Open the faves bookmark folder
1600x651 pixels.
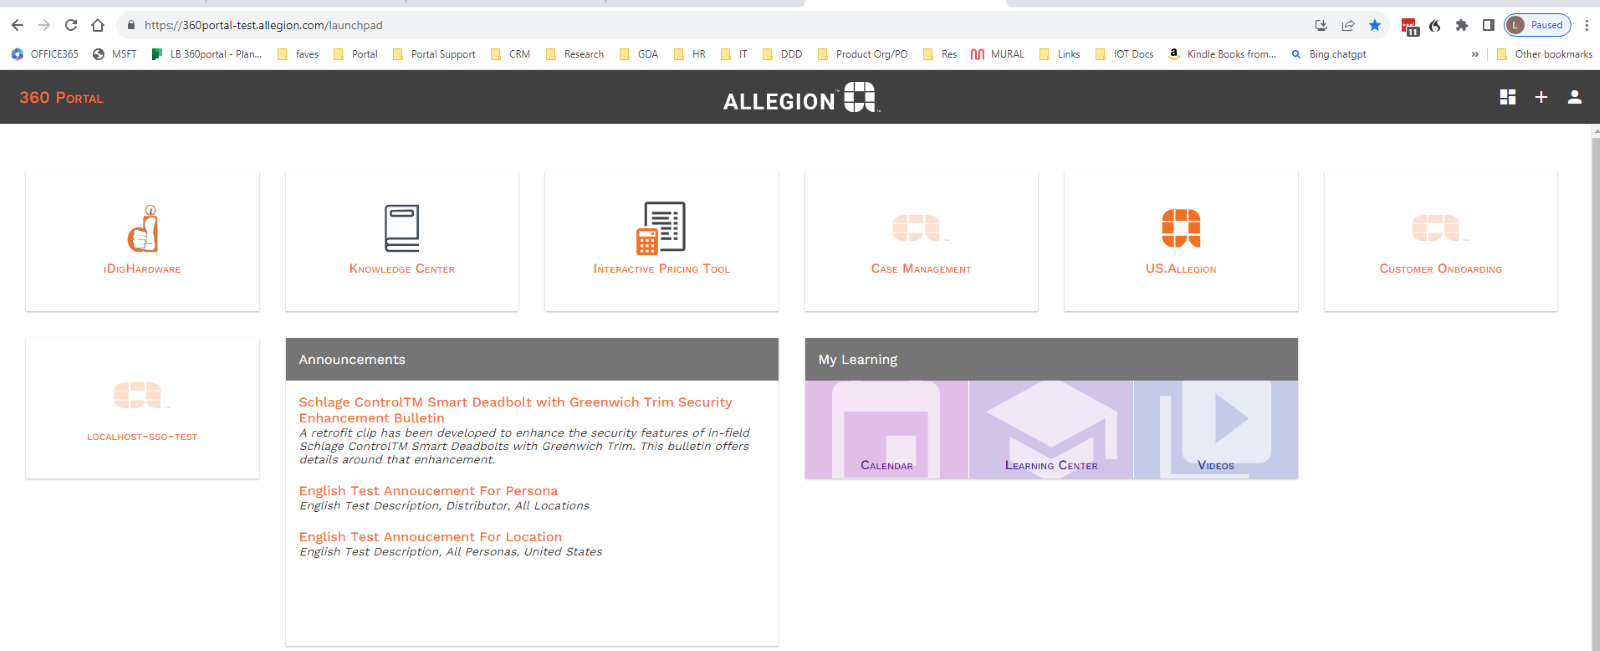pyautogui.click(x=298, y=54)
